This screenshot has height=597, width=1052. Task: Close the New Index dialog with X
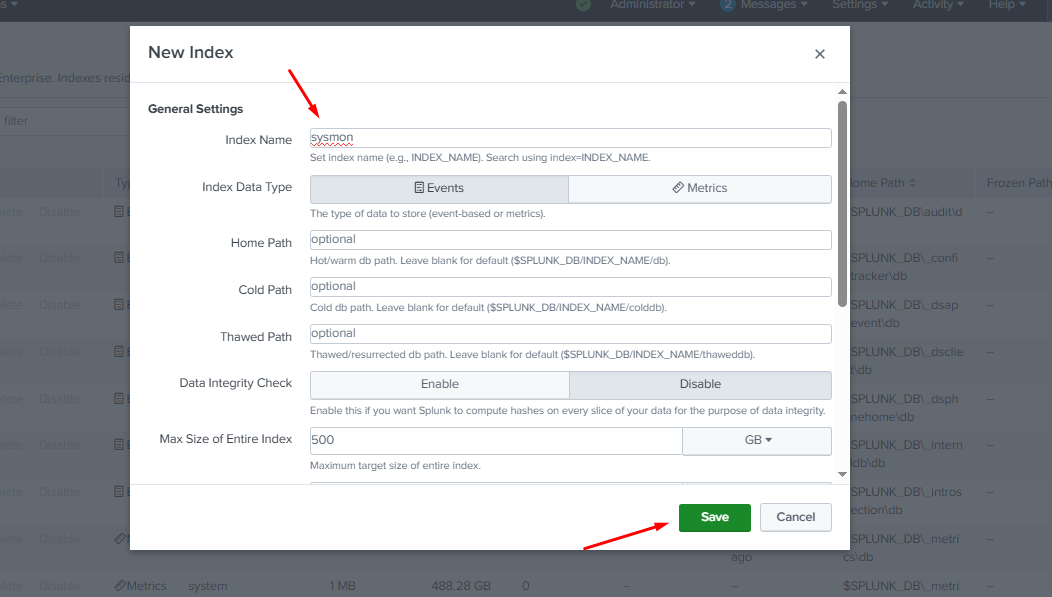(819, 54)
